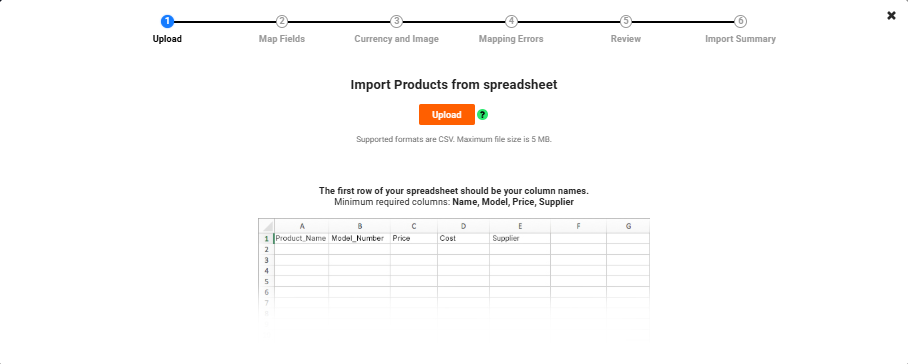Select step 6 circle in wizard
This screenshot has height=364, width=908.
(x=740, y=21)
